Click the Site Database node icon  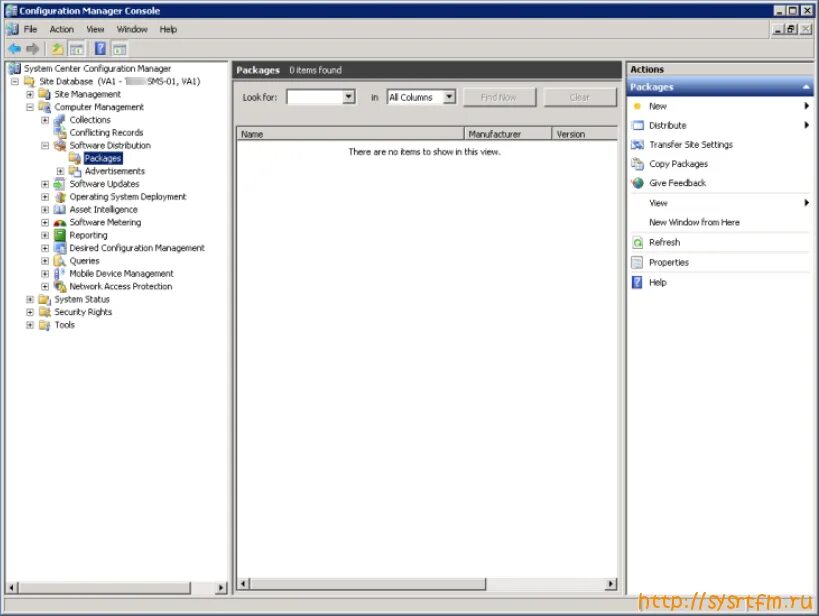click(30, 81)
